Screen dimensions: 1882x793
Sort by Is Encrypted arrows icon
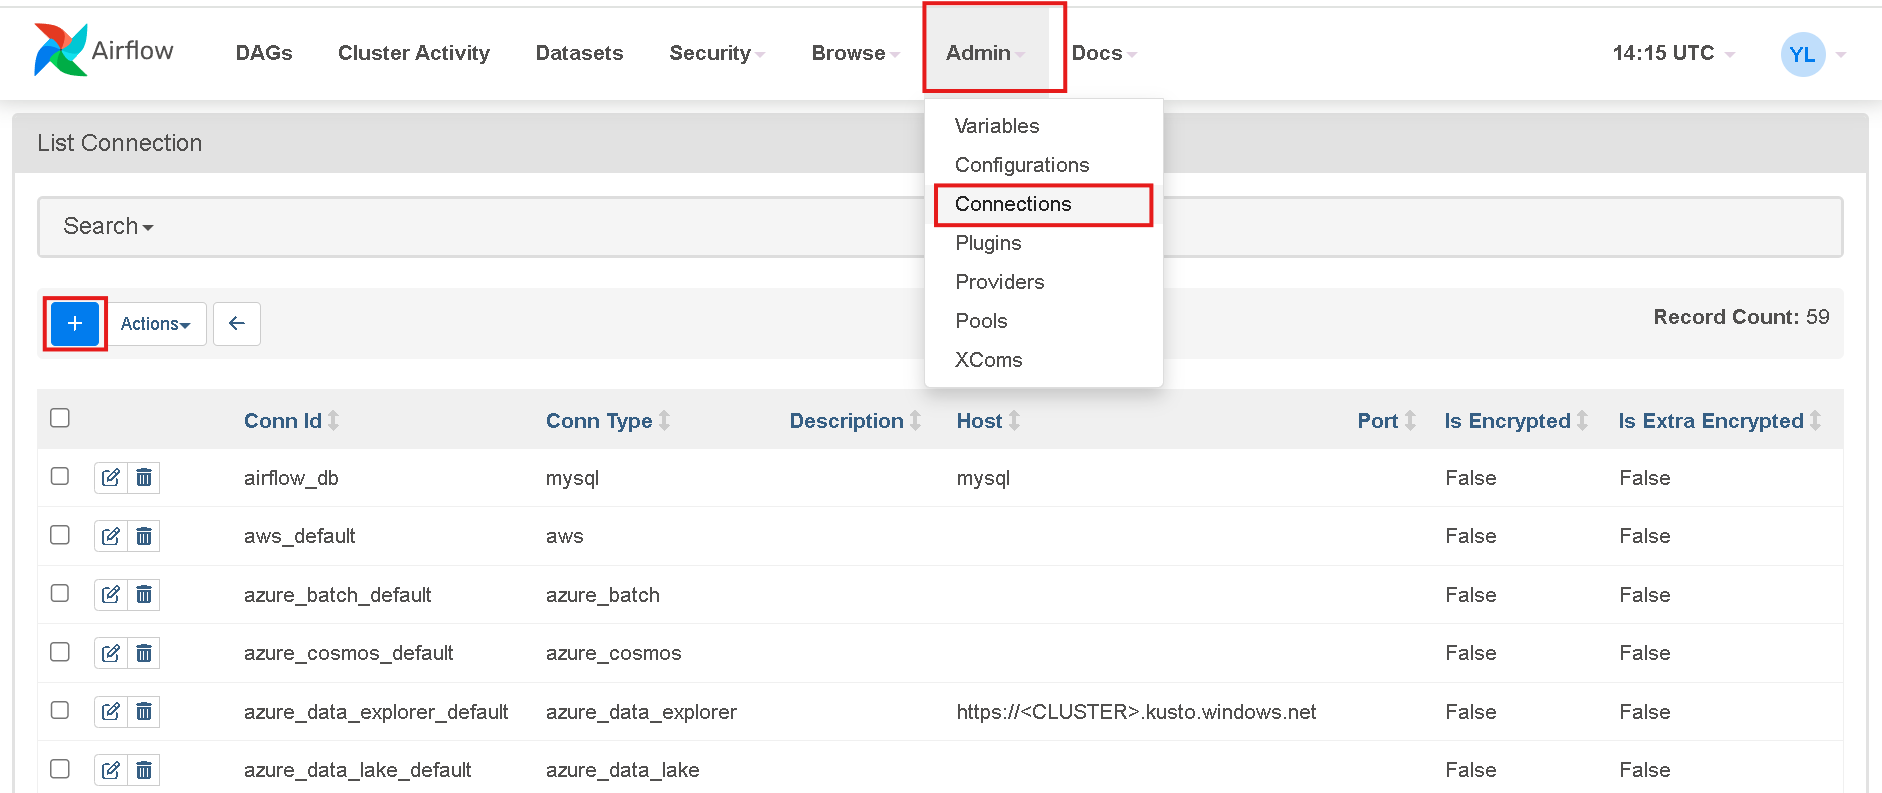coord(1582,421)
